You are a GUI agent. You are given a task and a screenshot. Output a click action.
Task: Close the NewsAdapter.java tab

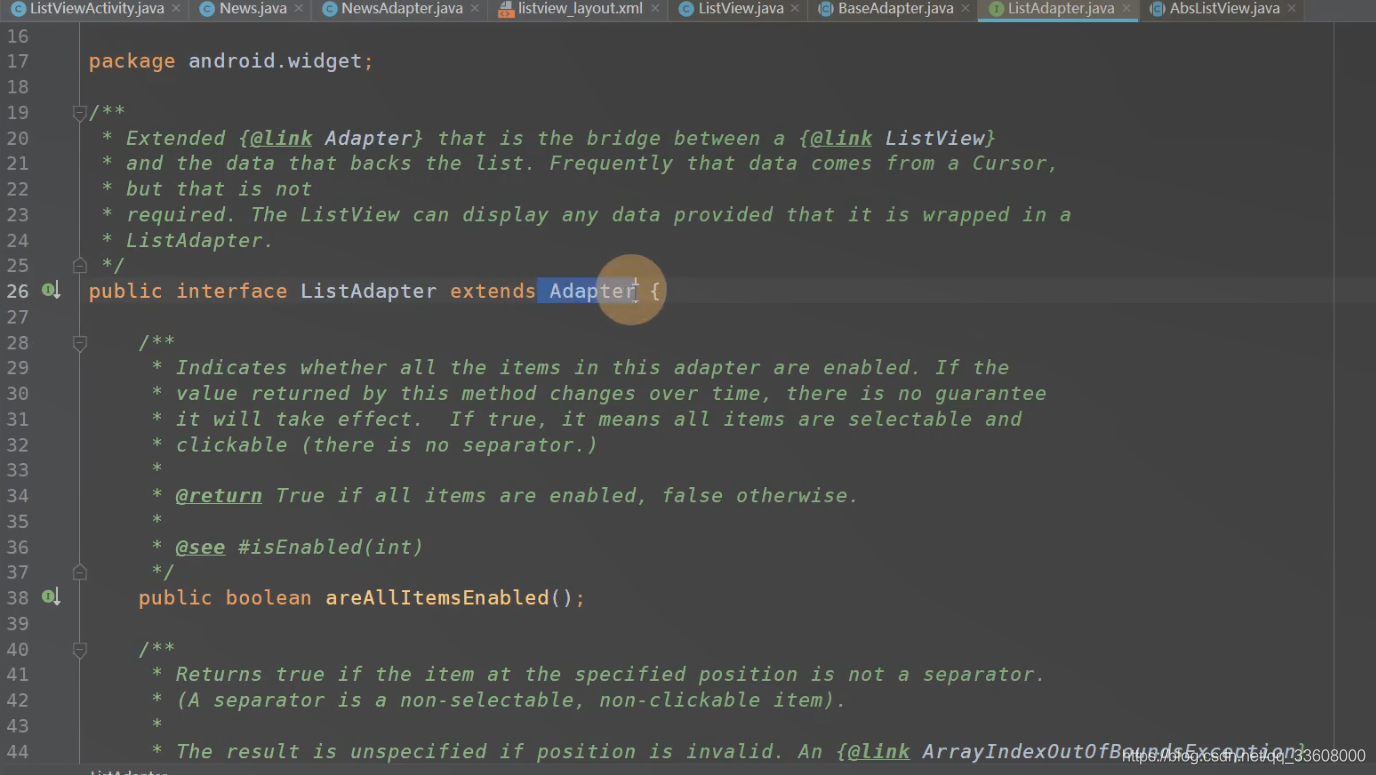(x=475, y=8)
